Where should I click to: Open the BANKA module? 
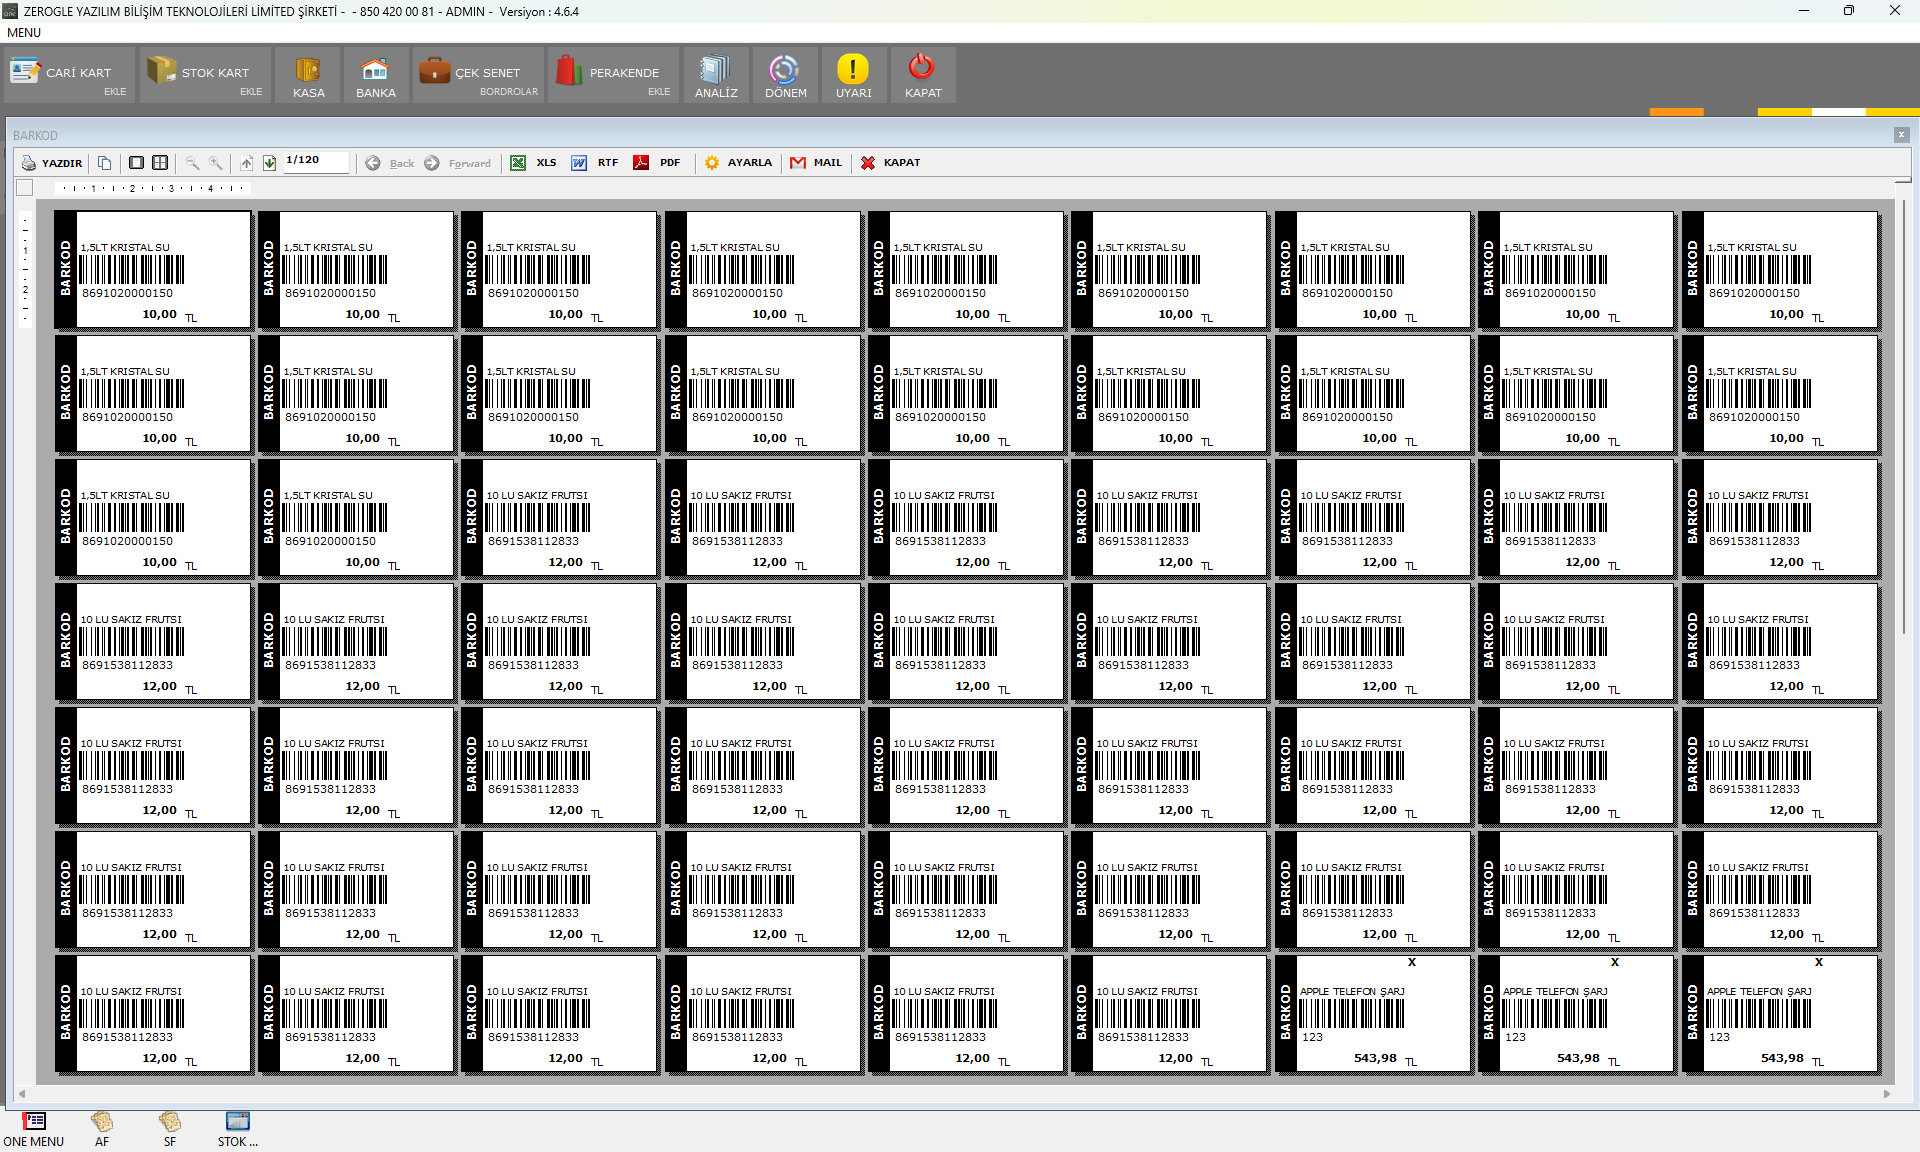(x=375, y=76)
